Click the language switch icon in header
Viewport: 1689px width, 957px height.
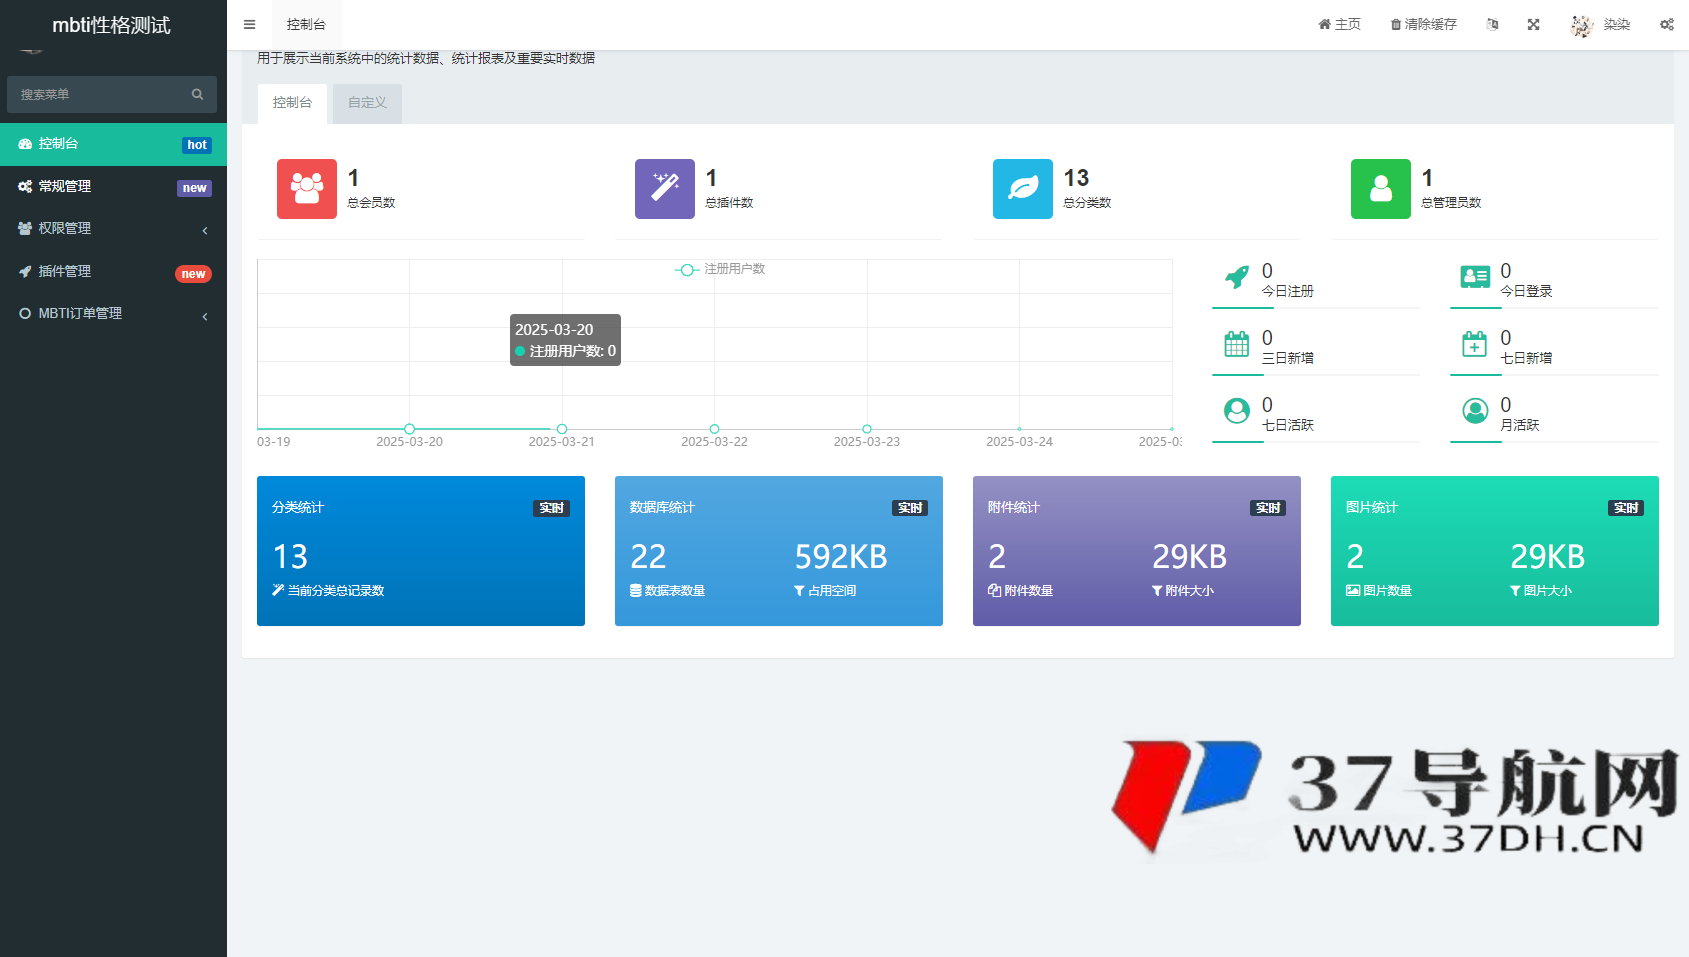(1492, 25)
